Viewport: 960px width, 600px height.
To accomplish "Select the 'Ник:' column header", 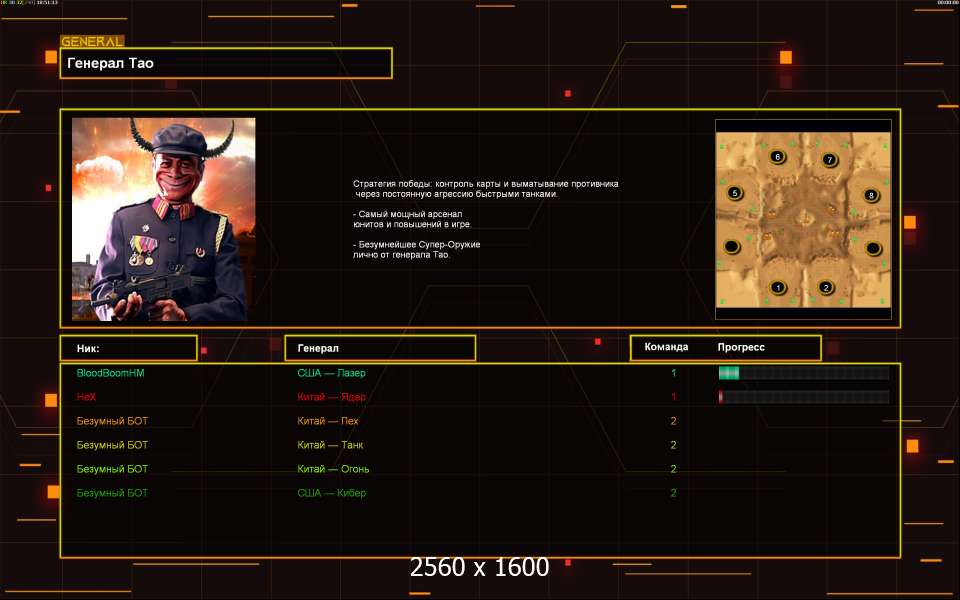I will pyautogui.click(x=129, y=348).
